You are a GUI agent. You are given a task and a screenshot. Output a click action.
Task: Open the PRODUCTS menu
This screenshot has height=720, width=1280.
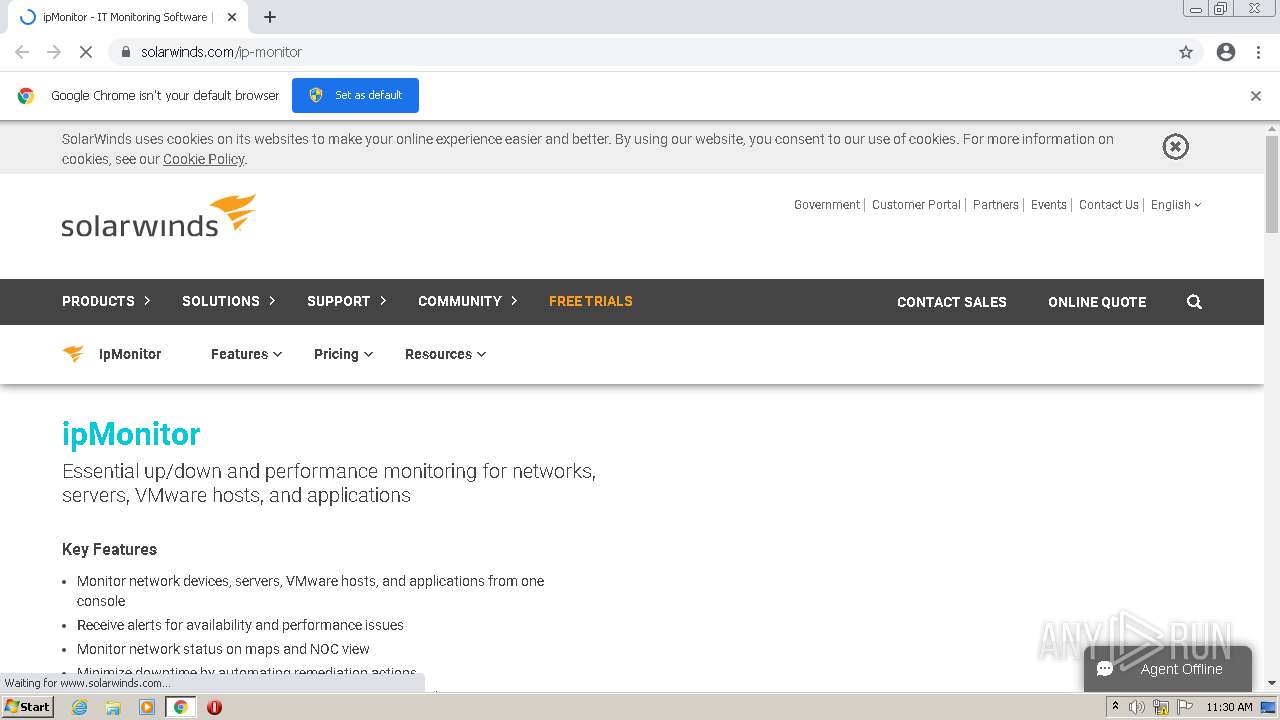(x=106, y=301)
